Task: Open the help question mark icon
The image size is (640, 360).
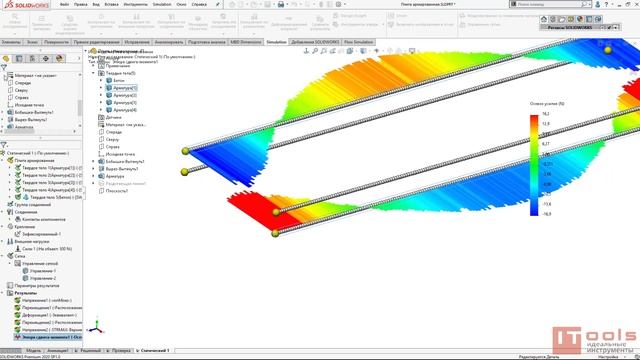Action: click(x=607, y=4)
